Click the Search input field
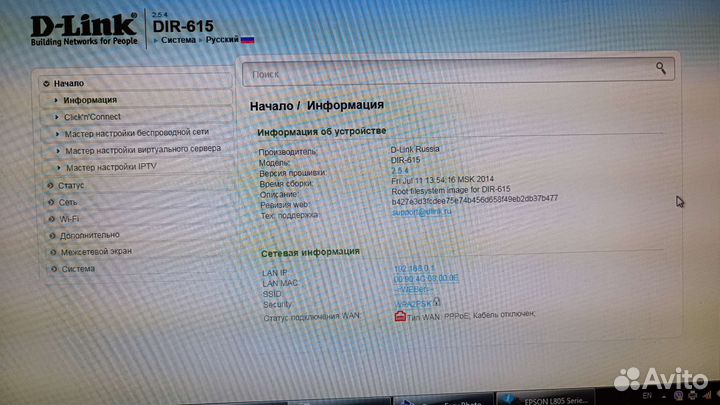Viewport: 720px width, 405px height. coord(458,71)
